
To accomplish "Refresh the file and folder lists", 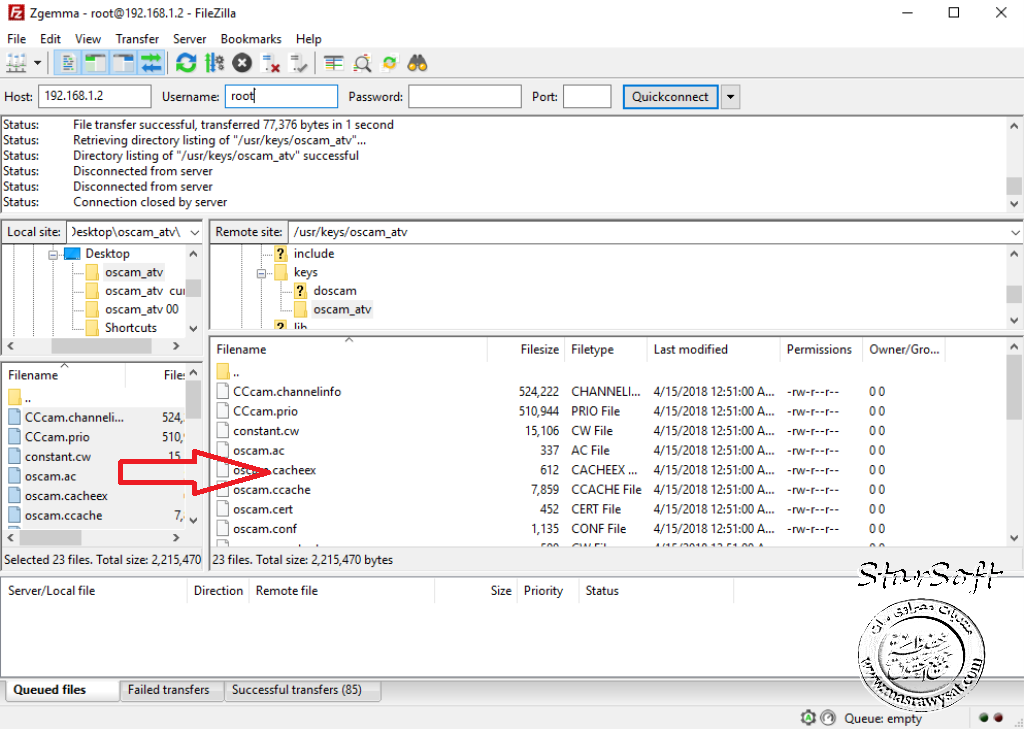I will coord(186,63).
